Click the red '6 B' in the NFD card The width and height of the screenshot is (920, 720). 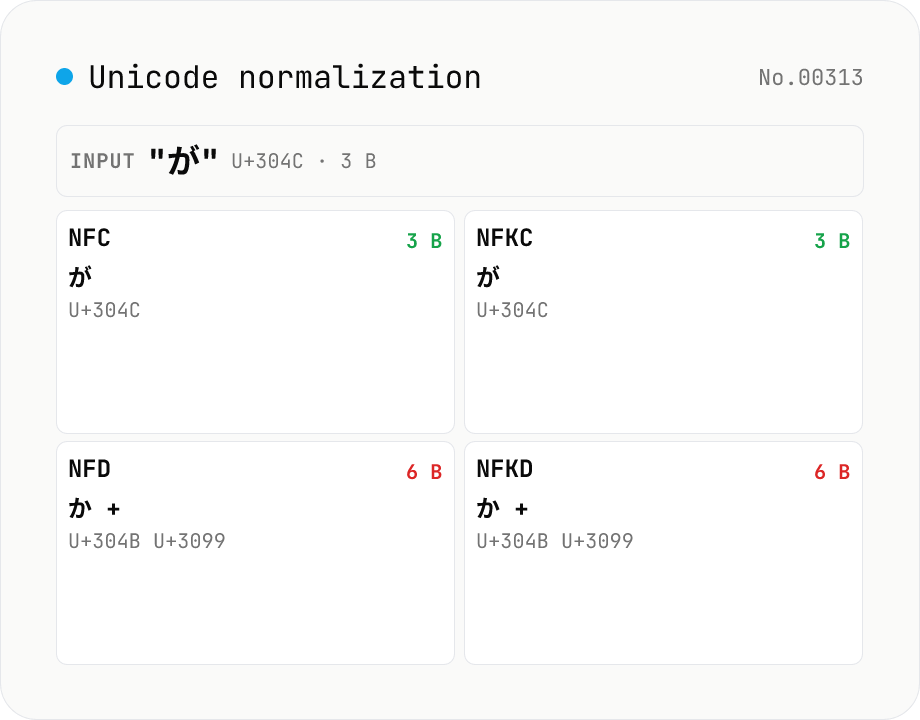(424, 472)
